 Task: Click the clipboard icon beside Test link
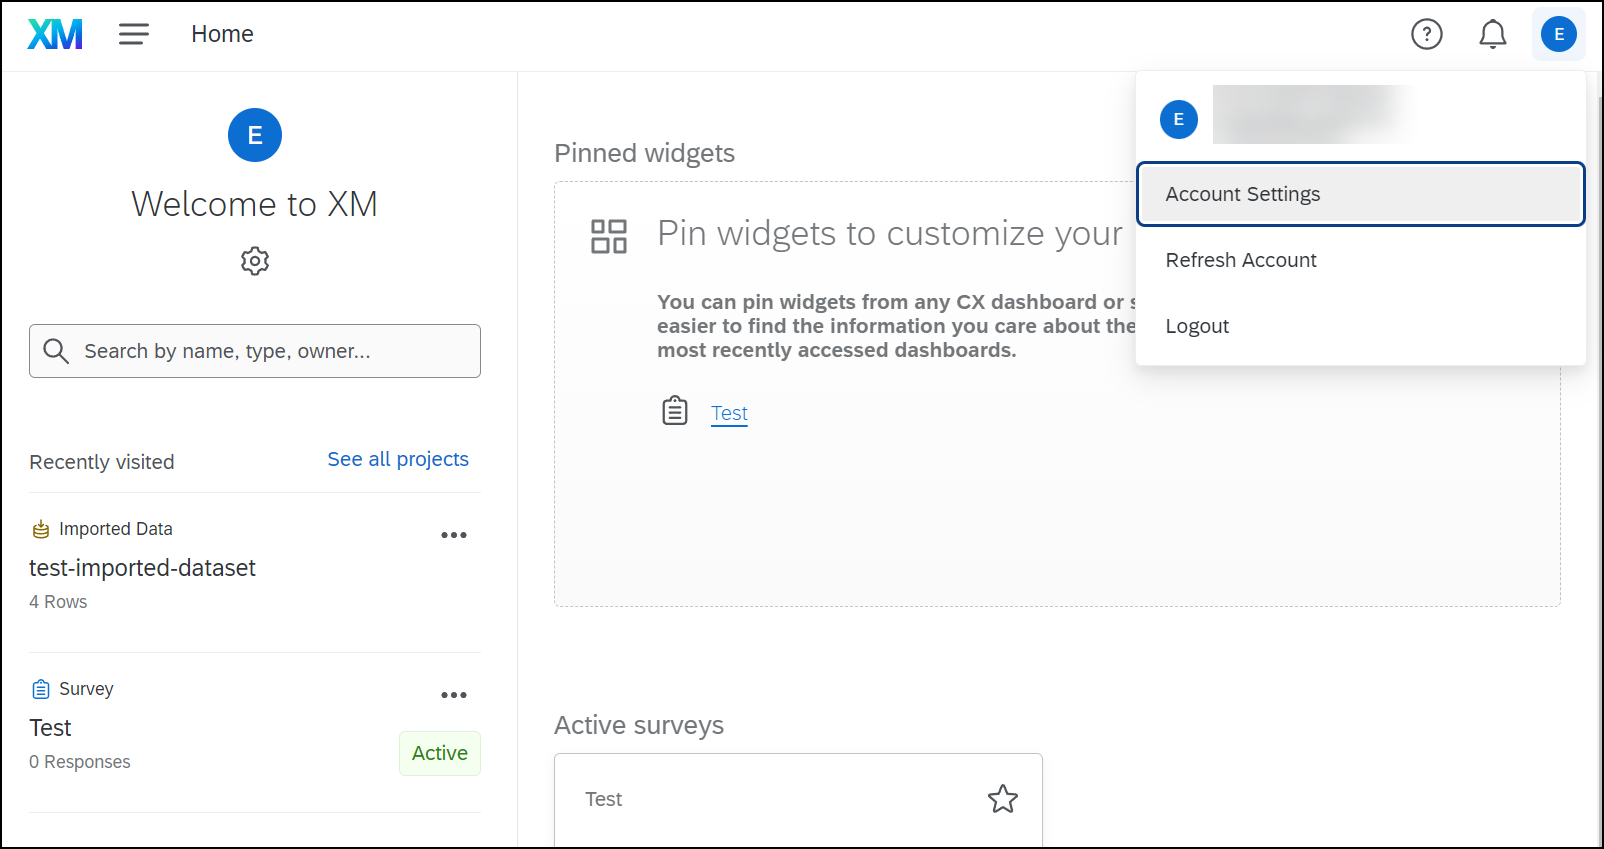[675, 411]
